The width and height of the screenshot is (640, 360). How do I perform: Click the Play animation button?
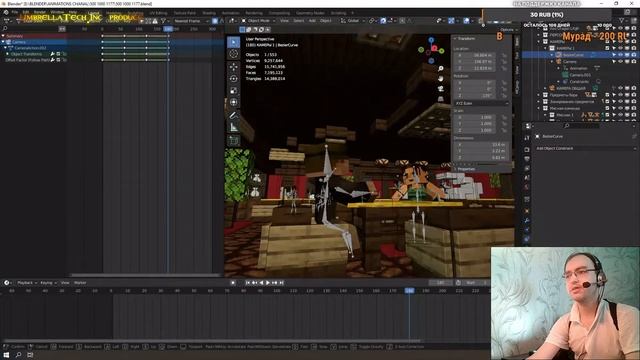coord(268,282)
